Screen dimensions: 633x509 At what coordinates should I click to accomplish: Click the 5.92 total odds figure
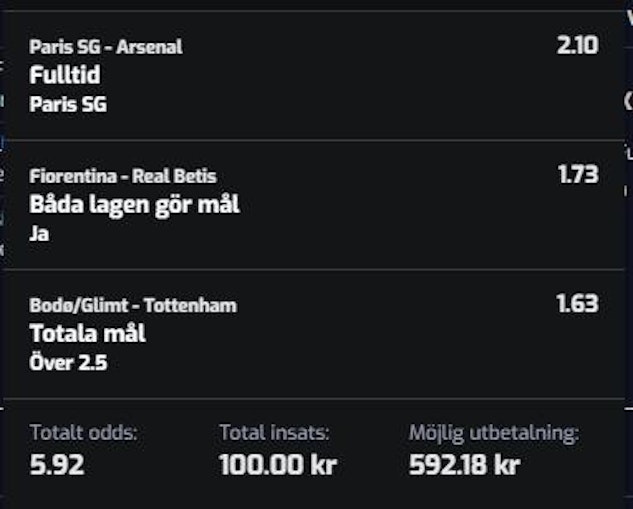click(x=57, y=465)
